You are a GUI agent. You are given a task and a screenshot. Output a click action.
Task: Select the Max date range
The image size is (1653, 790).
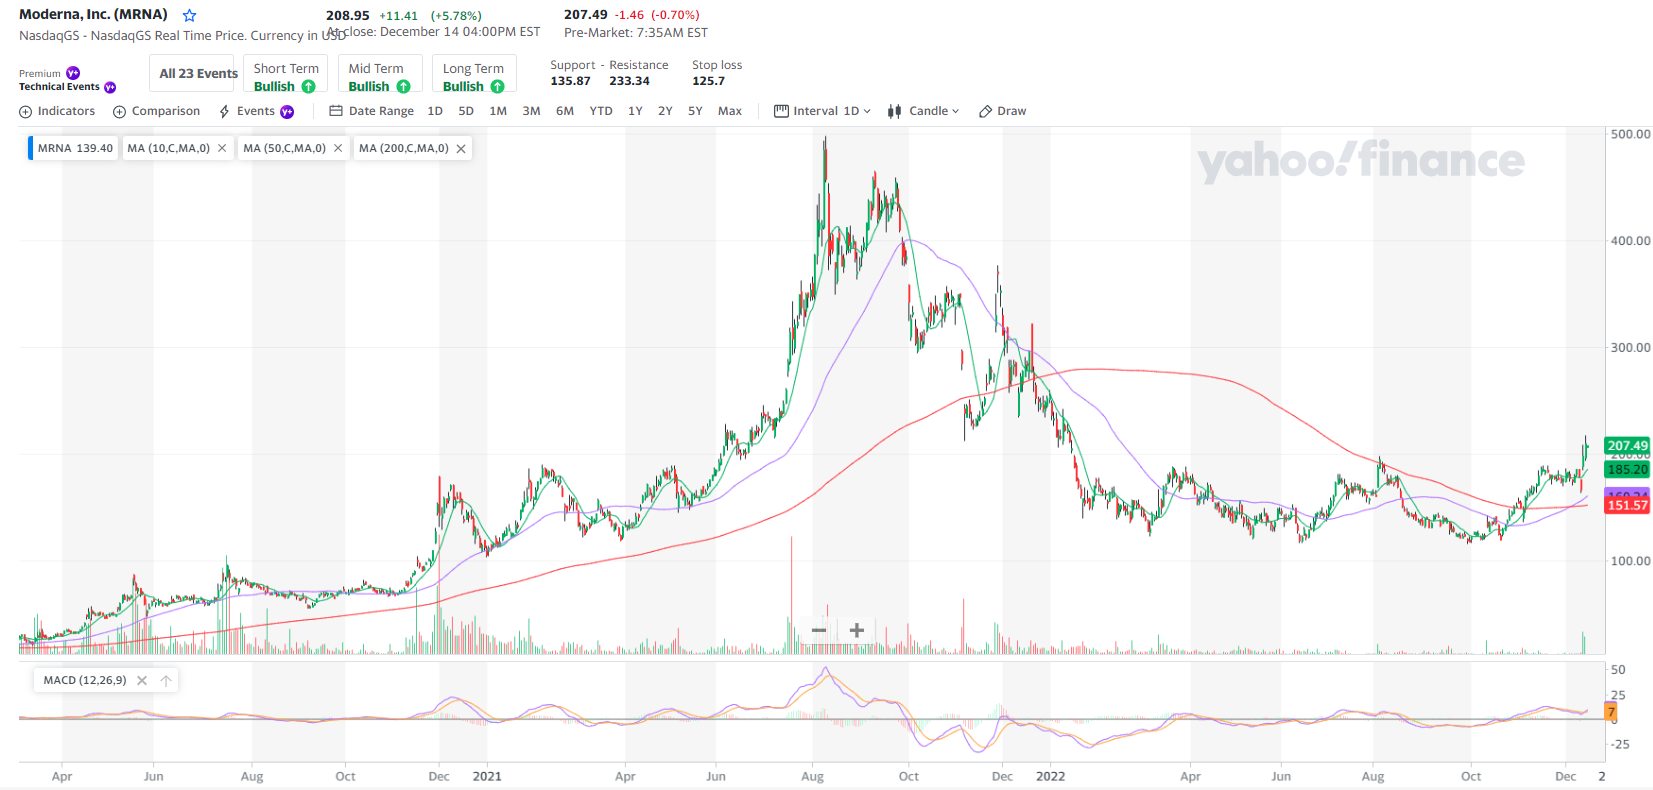click(730, 111)
